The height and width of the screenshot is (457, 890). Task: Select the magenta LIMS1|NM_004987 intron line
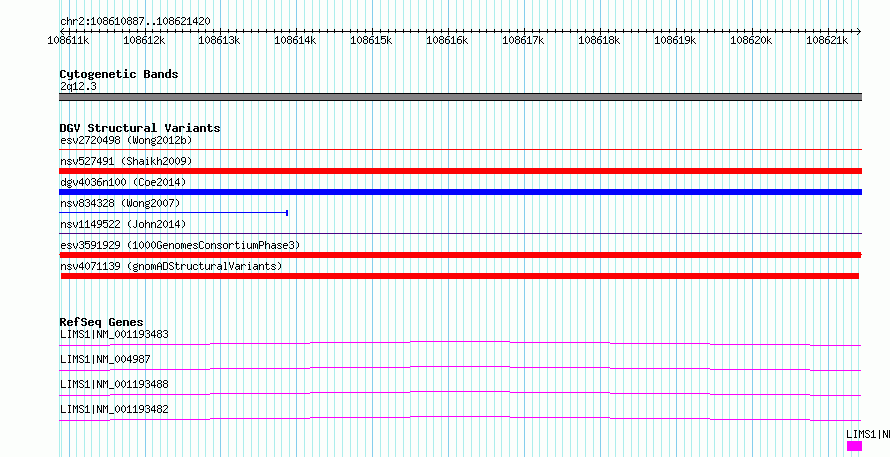click(x=460, y=368)
